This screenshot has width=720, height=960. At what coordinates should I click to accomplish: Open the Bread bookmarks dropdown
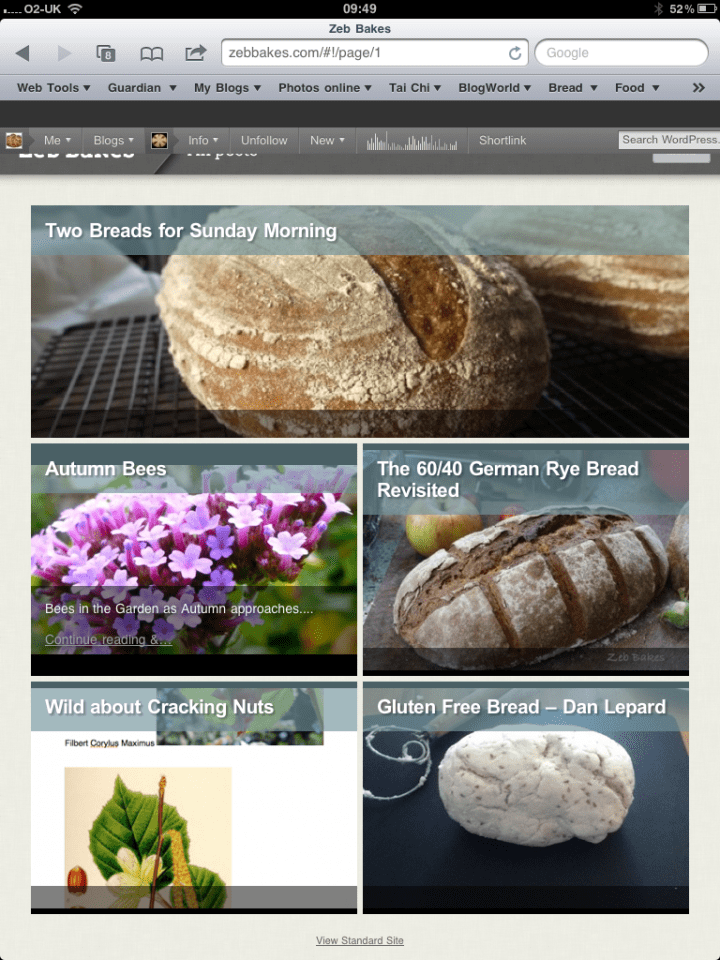click(x=572, y=88)
